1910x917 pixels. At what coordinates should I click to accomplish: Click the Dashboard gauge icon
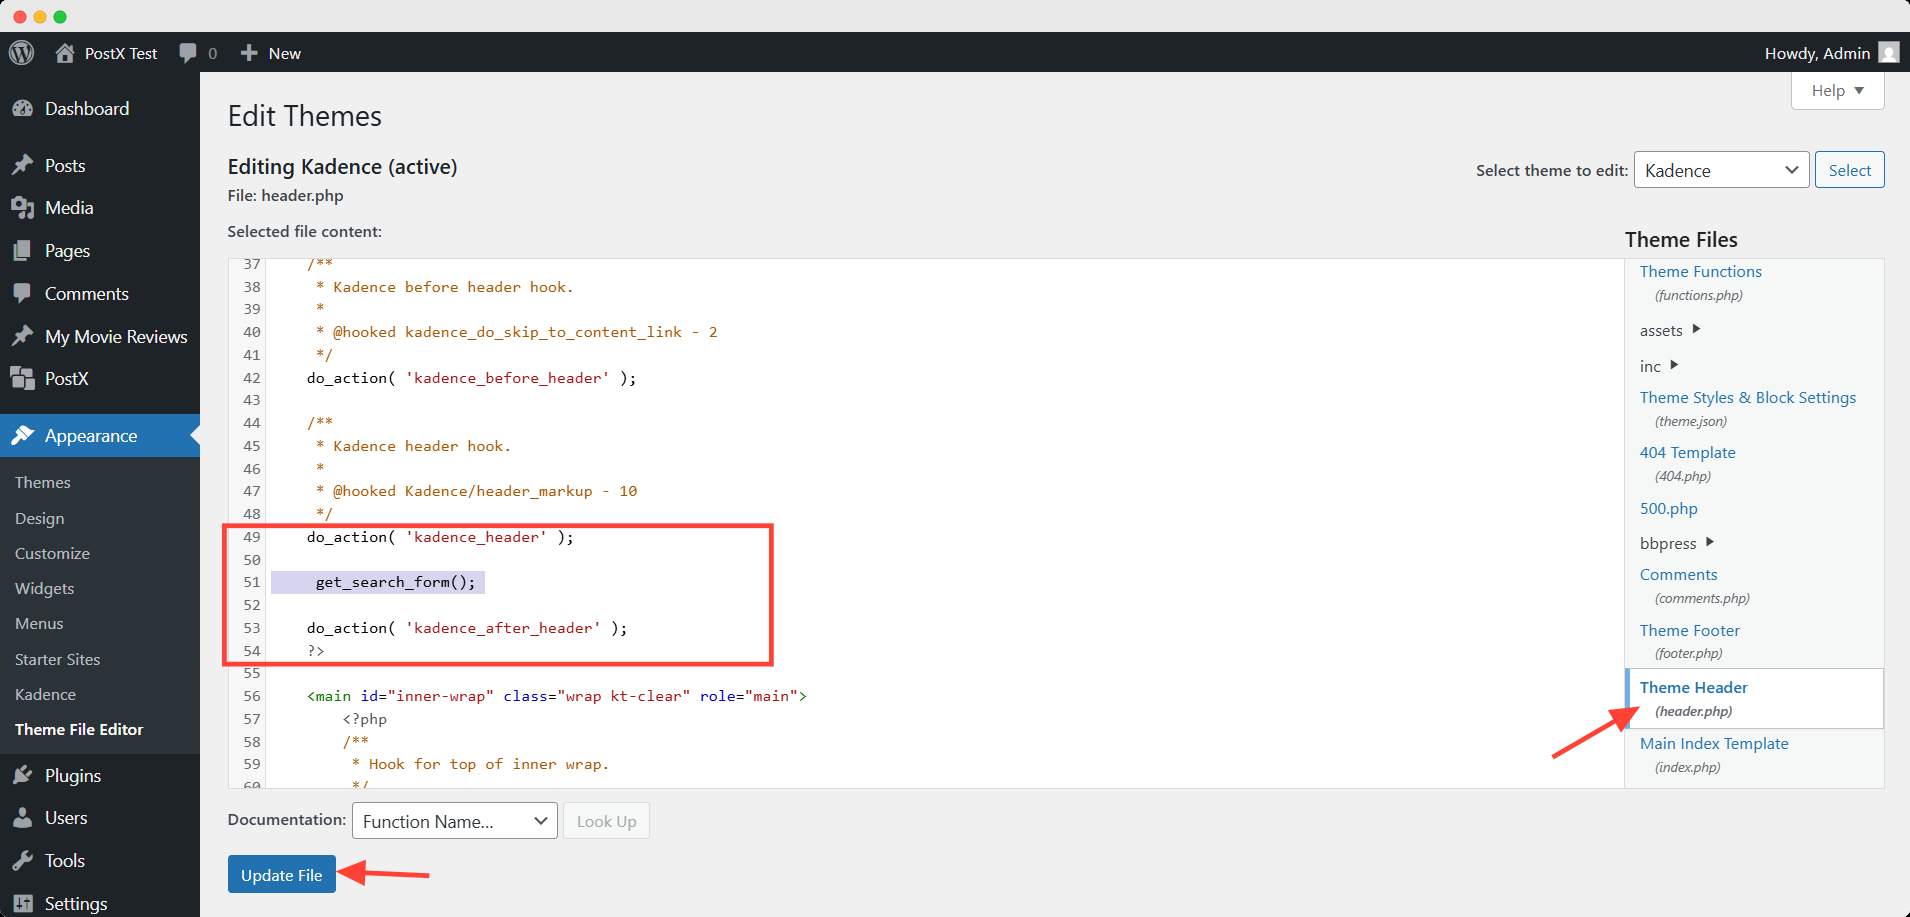click(22, 109)
